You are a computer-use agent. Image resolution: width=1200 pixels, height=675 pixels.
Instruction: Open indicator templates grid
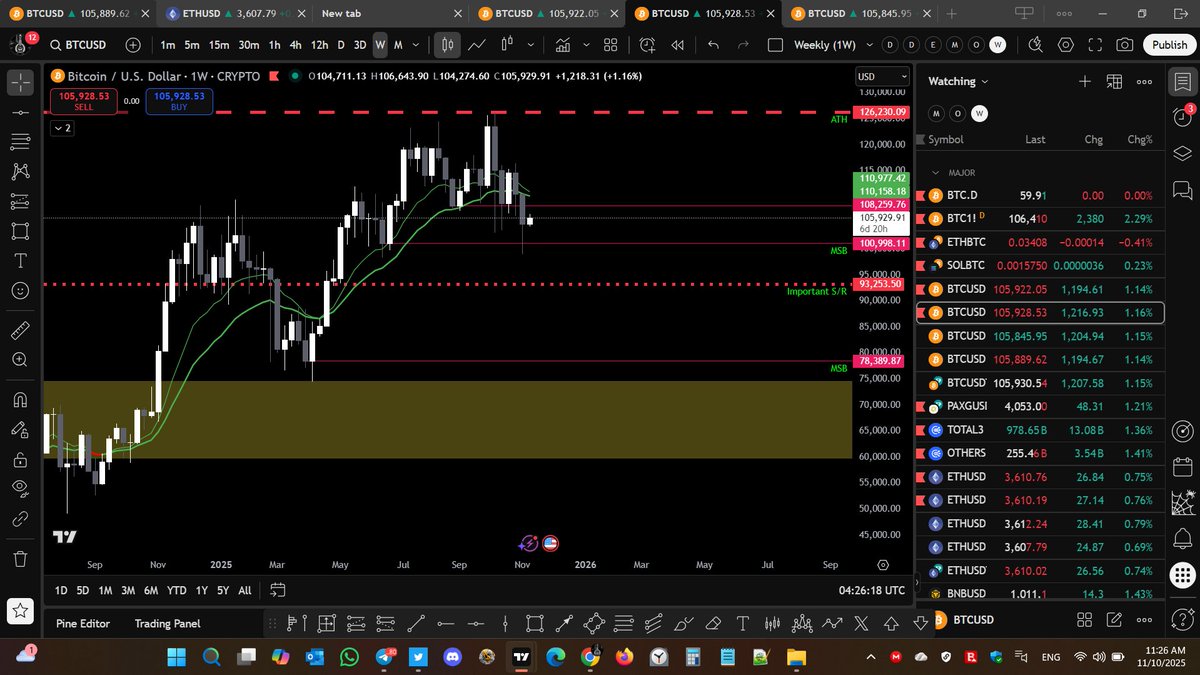(610, 45)
